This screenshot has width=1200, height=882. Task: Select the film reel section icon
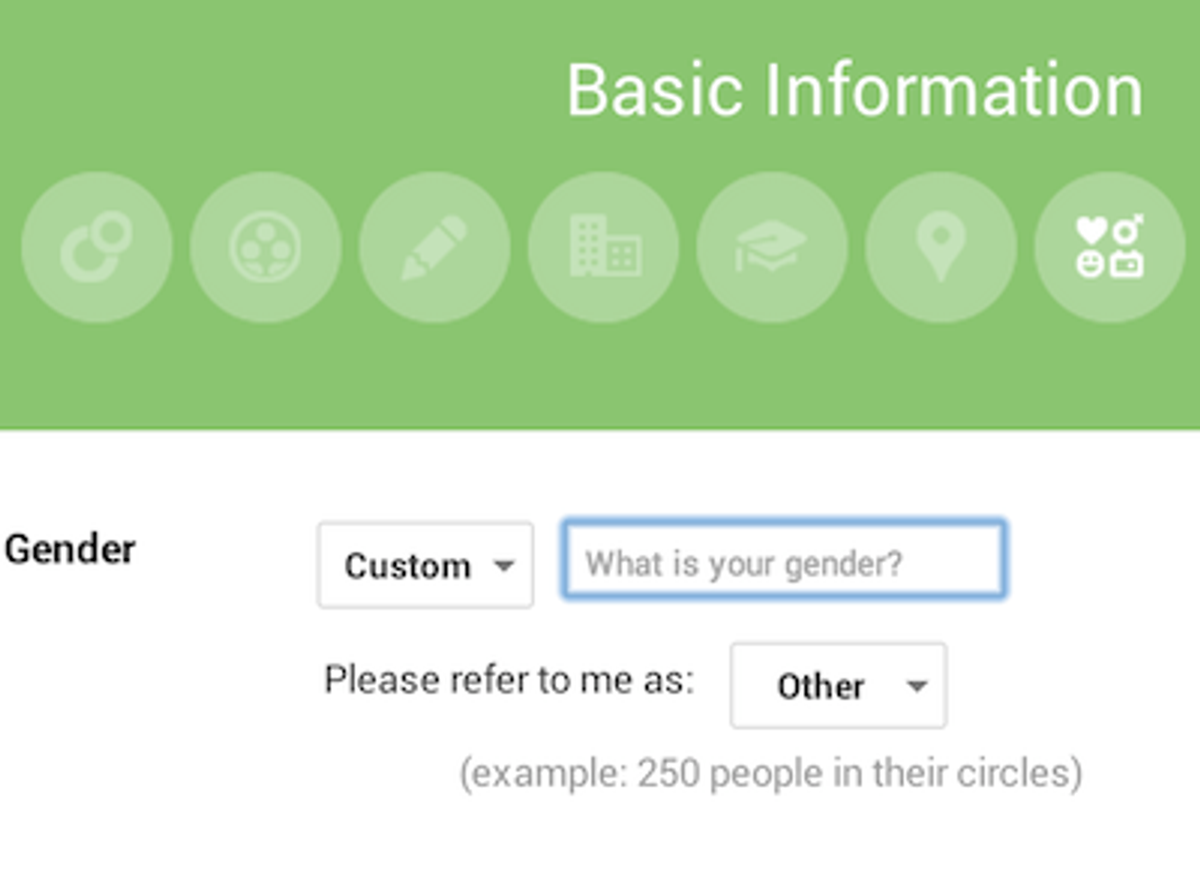265,247
